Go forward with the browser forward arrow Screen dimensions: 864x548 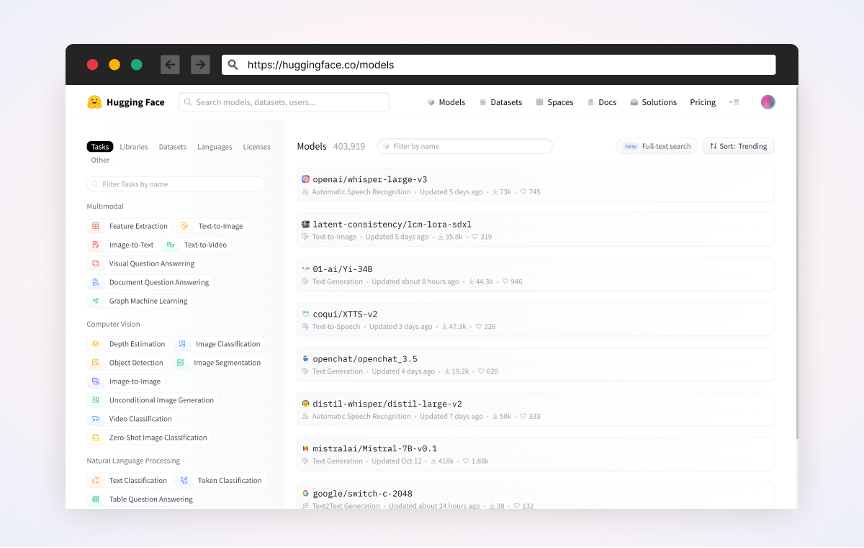pos(201,64)
